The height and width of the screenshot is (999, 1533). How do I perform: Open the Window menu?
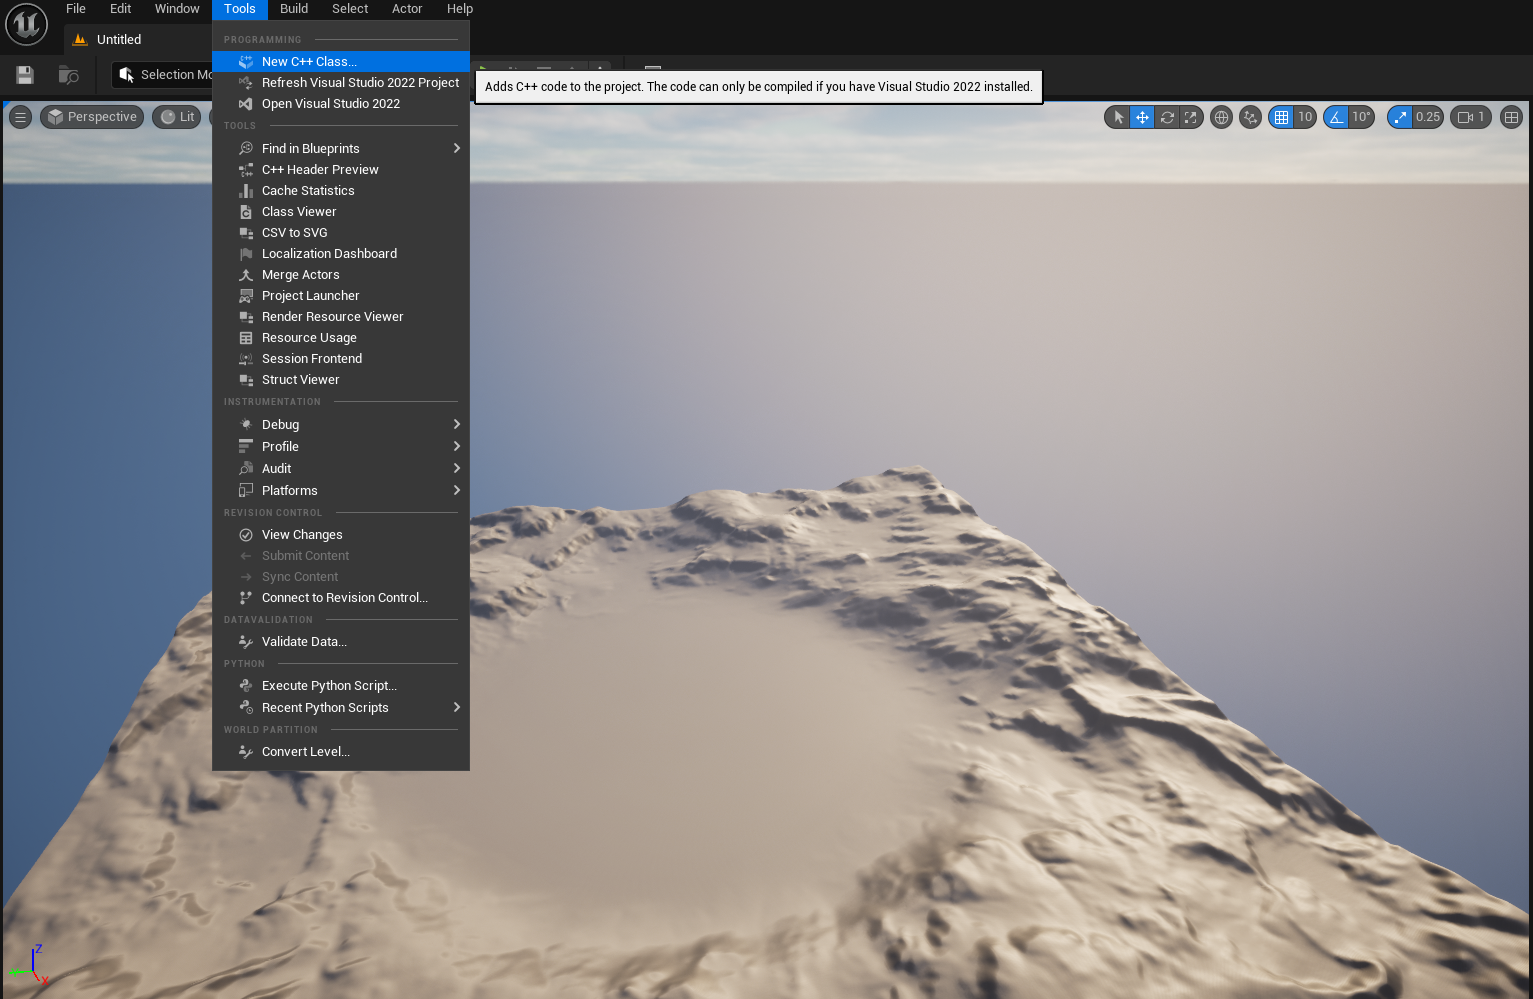[x=177, y=9]
